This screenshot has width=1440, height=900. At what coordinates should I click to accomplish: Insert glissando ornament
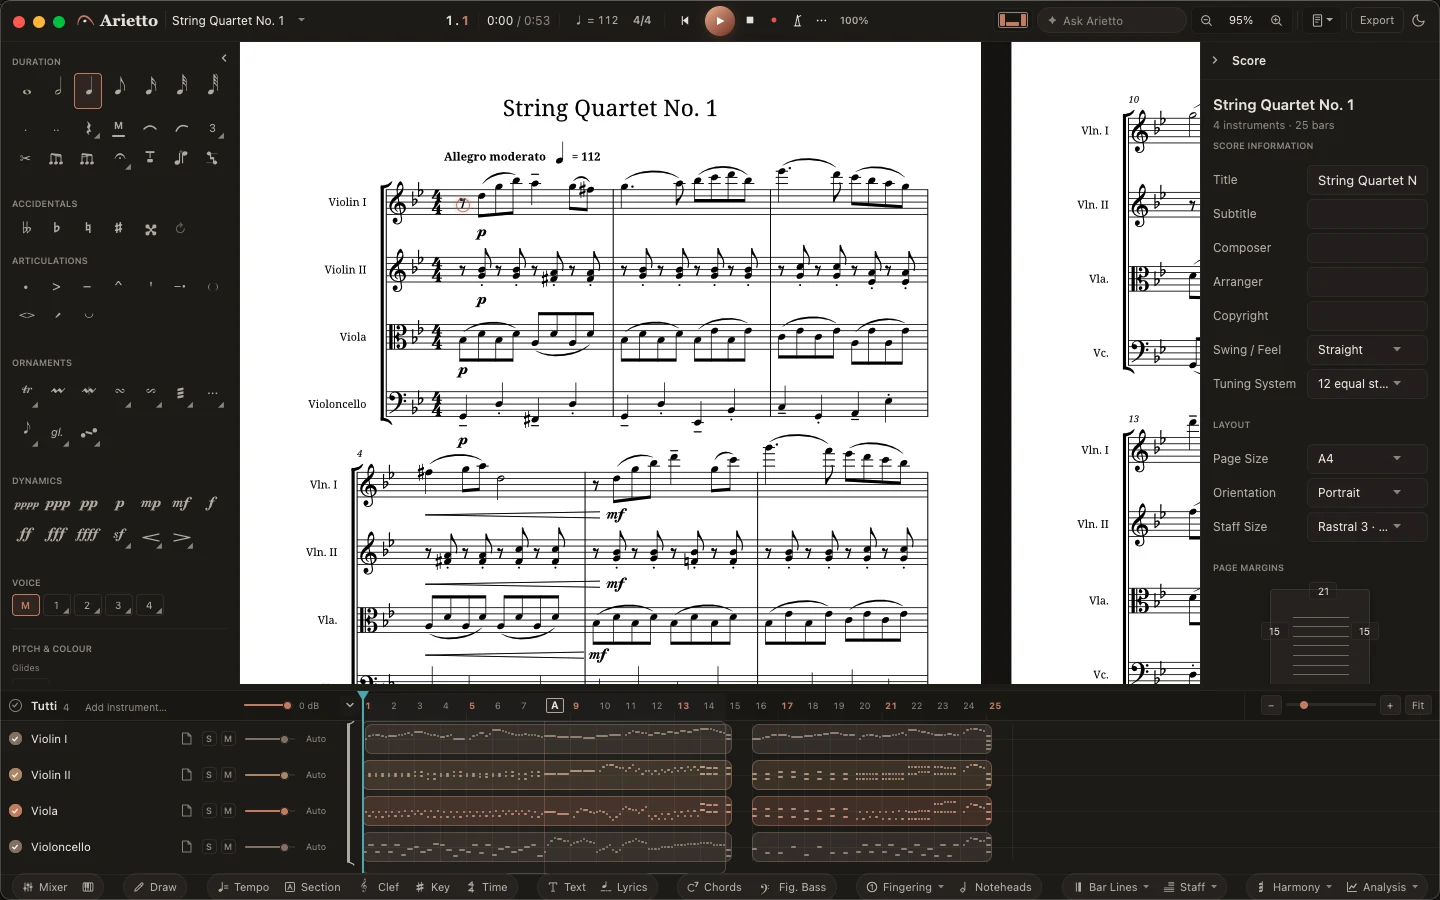[x=57, y=433]
